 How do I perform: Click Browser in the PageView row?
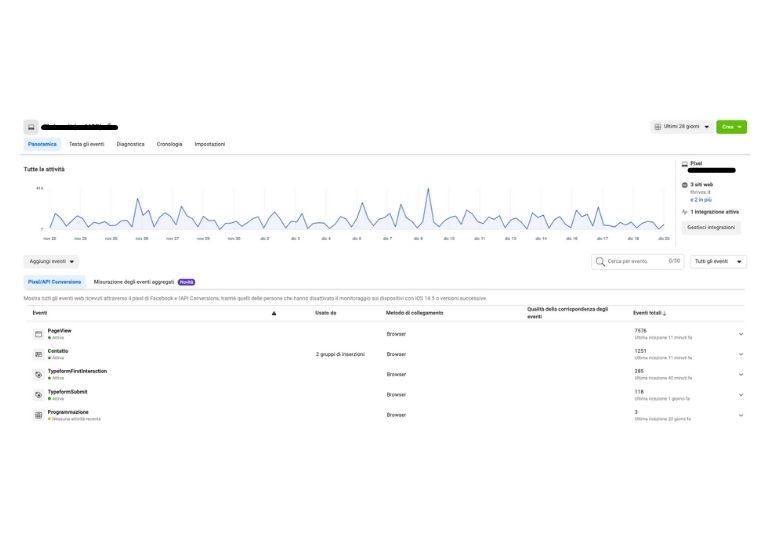[x=396, y=334]
